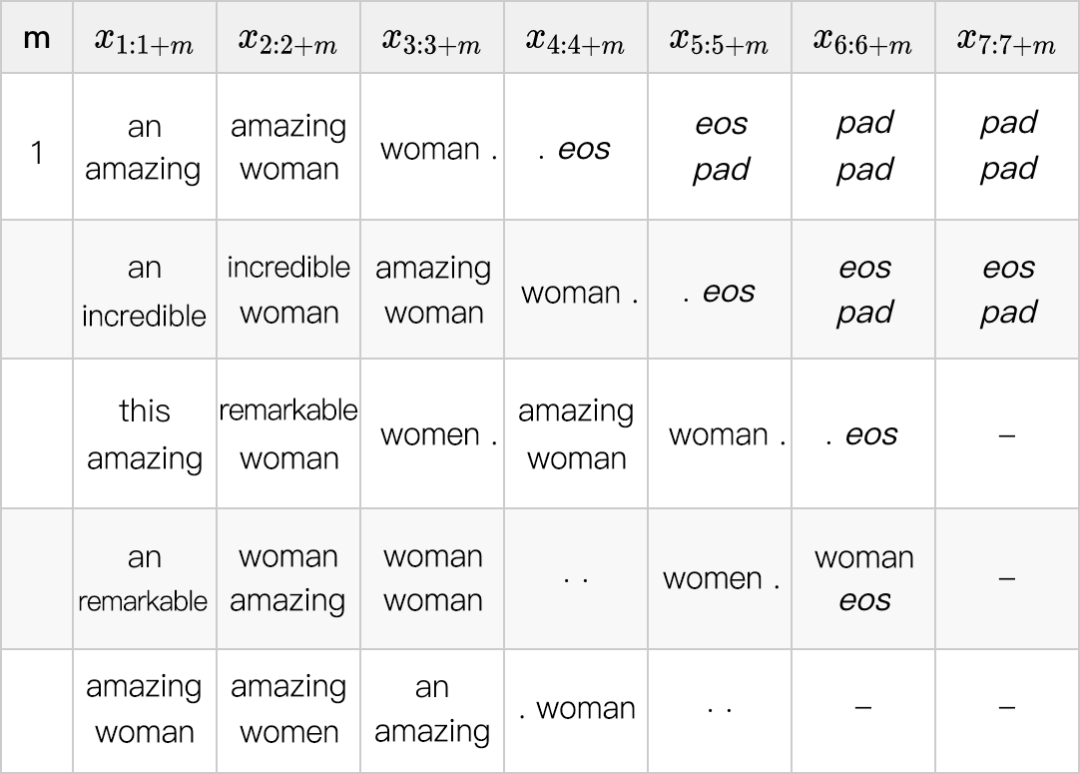Click the x2:2+m header cell
The width and height of the screenshot is (1080, 774).
pos(288,40)
